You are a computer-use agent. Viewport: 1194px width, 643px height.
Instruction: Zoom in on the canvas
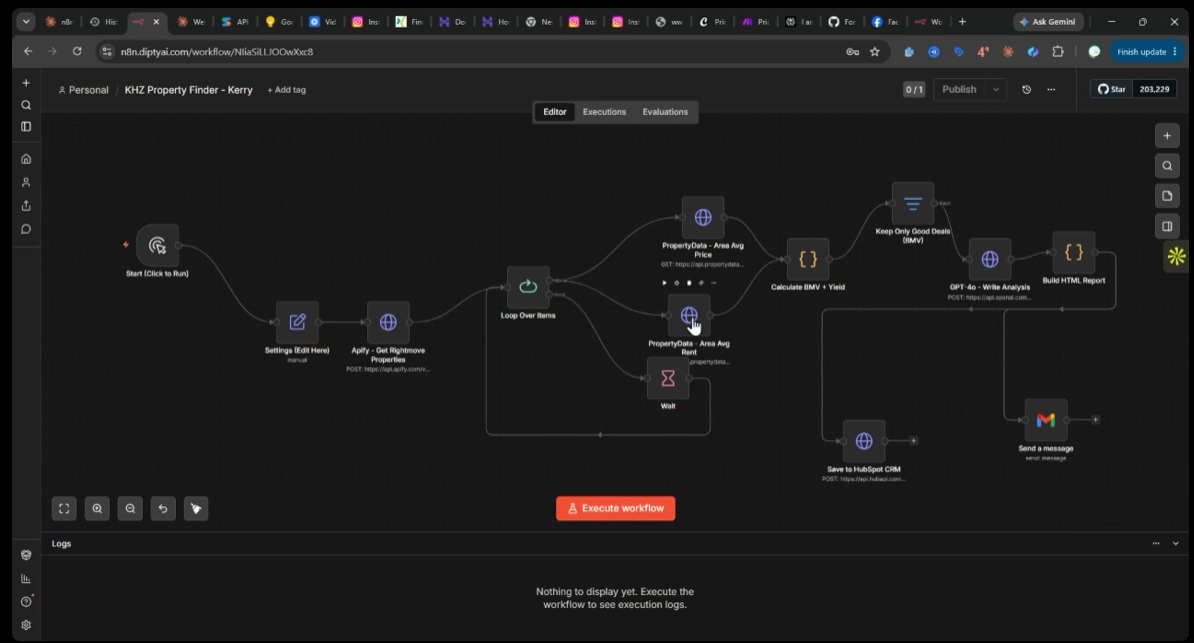pos(97,508)
